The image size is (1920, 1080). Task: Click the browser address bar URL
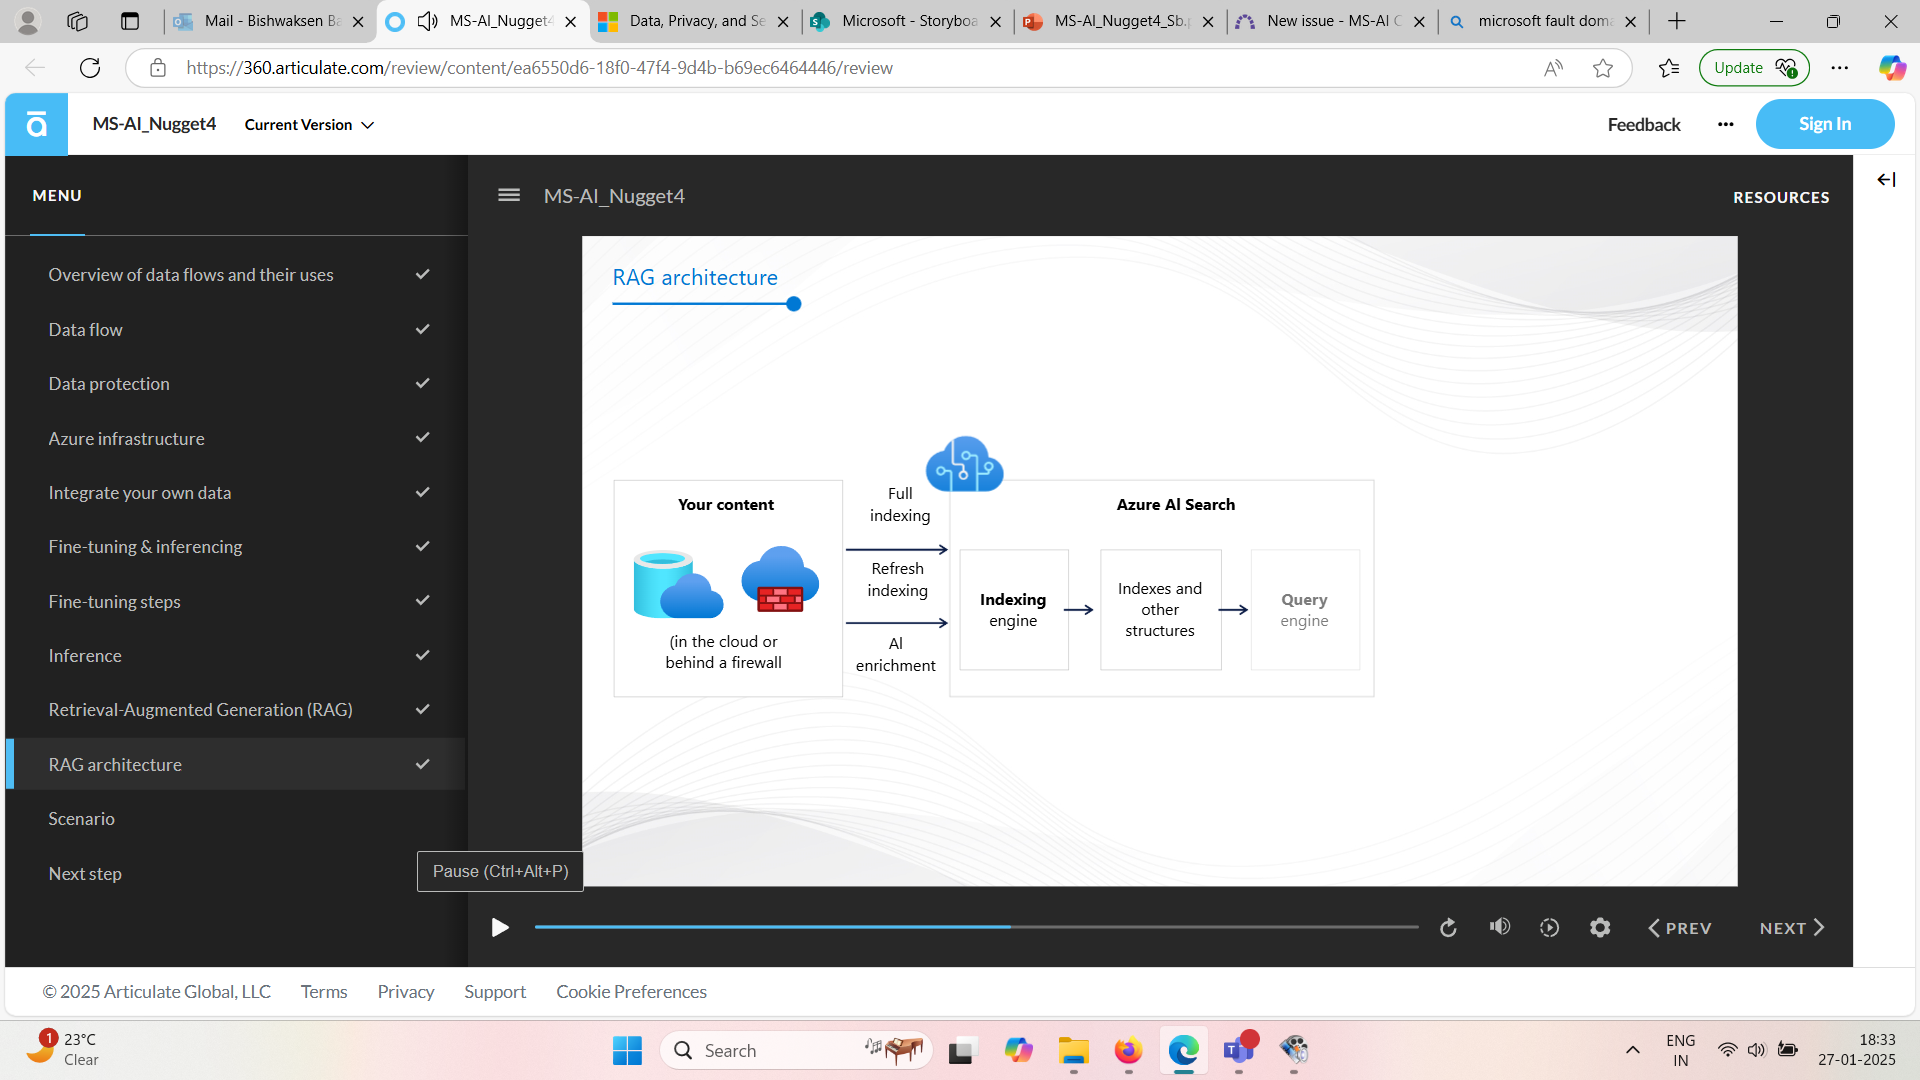pos(540,68)
